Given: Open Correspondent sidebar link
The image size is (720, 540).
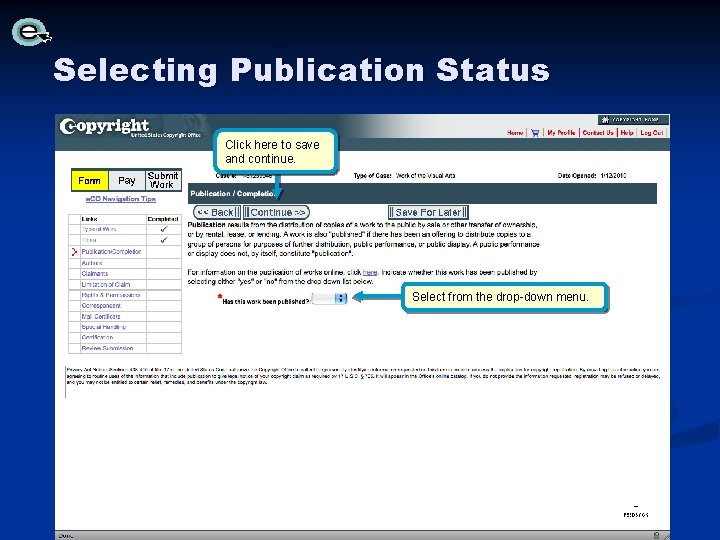Looking at the screenshot, I should click(101, 306).
